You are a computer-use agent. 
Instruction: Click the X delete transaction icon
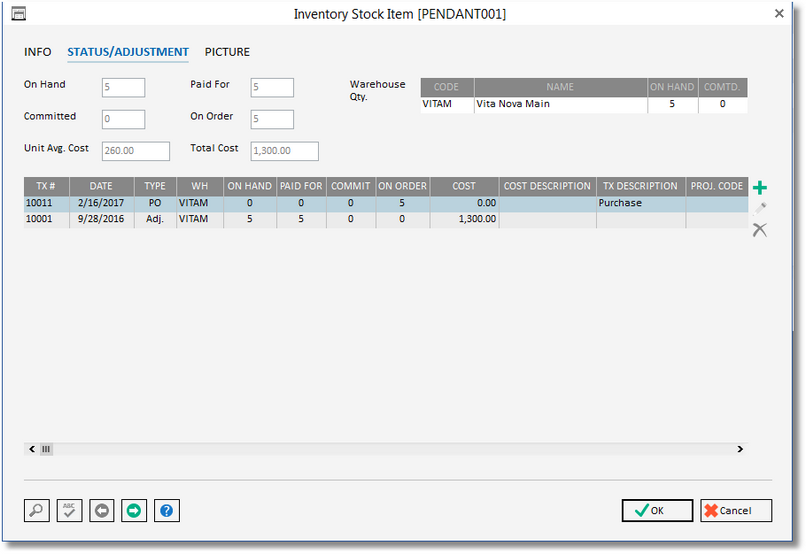point(760,230)
